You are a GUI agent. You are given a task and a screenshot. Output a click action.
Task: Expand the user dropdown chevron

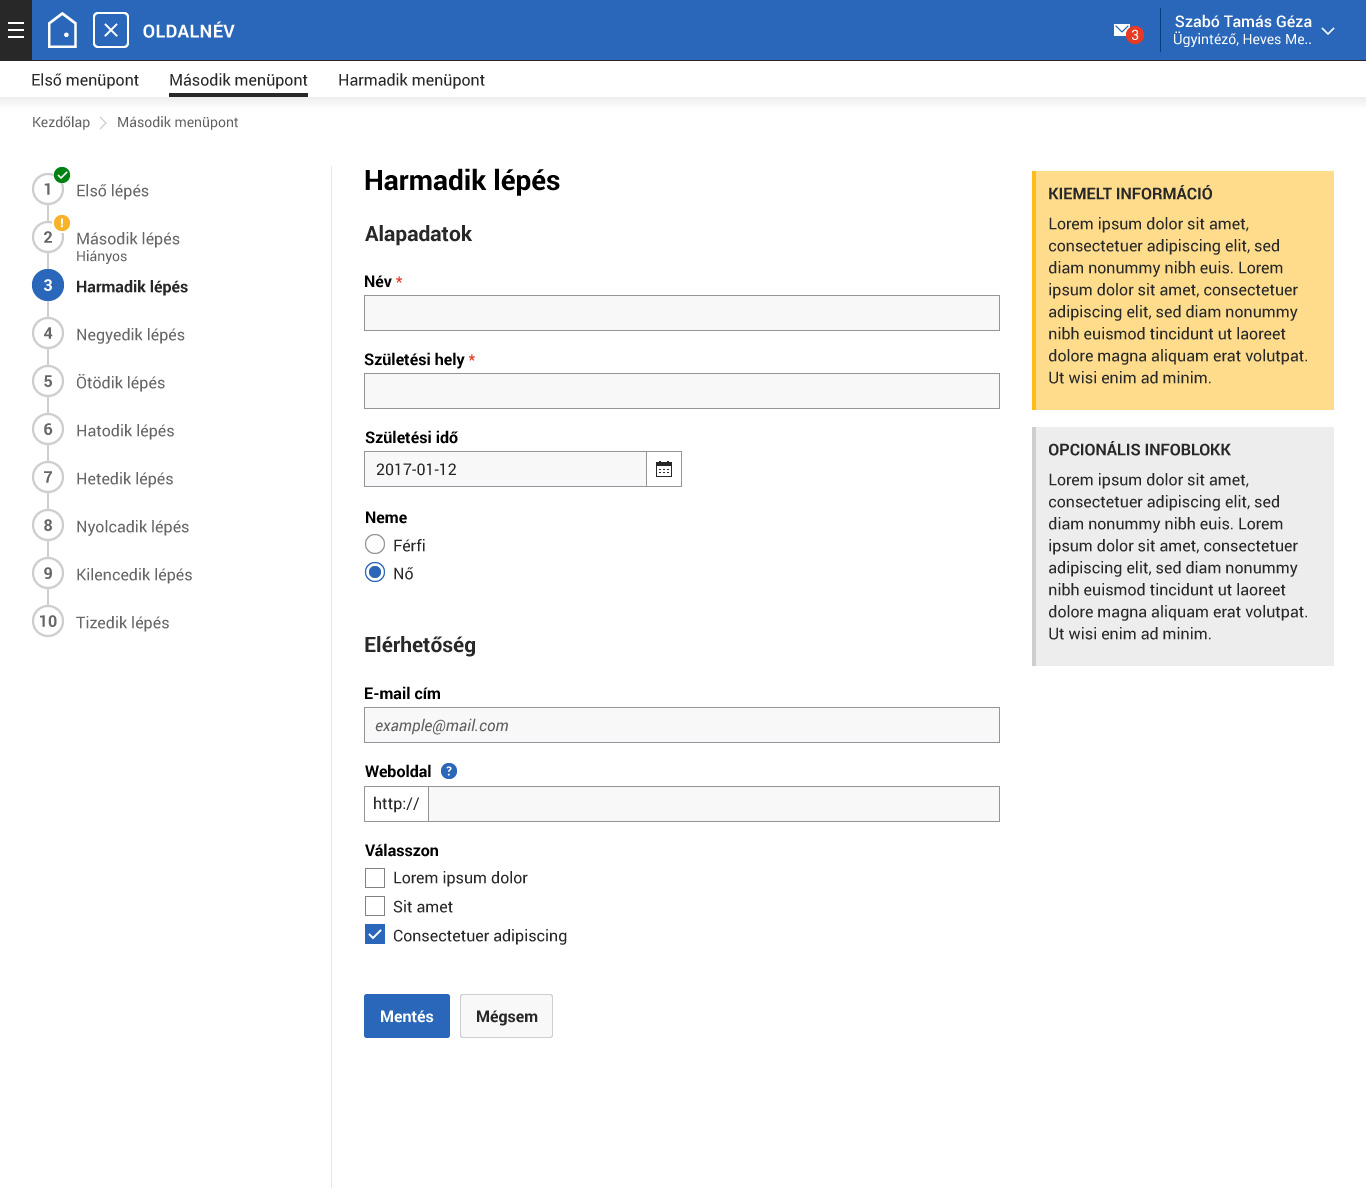(1328, 31)
